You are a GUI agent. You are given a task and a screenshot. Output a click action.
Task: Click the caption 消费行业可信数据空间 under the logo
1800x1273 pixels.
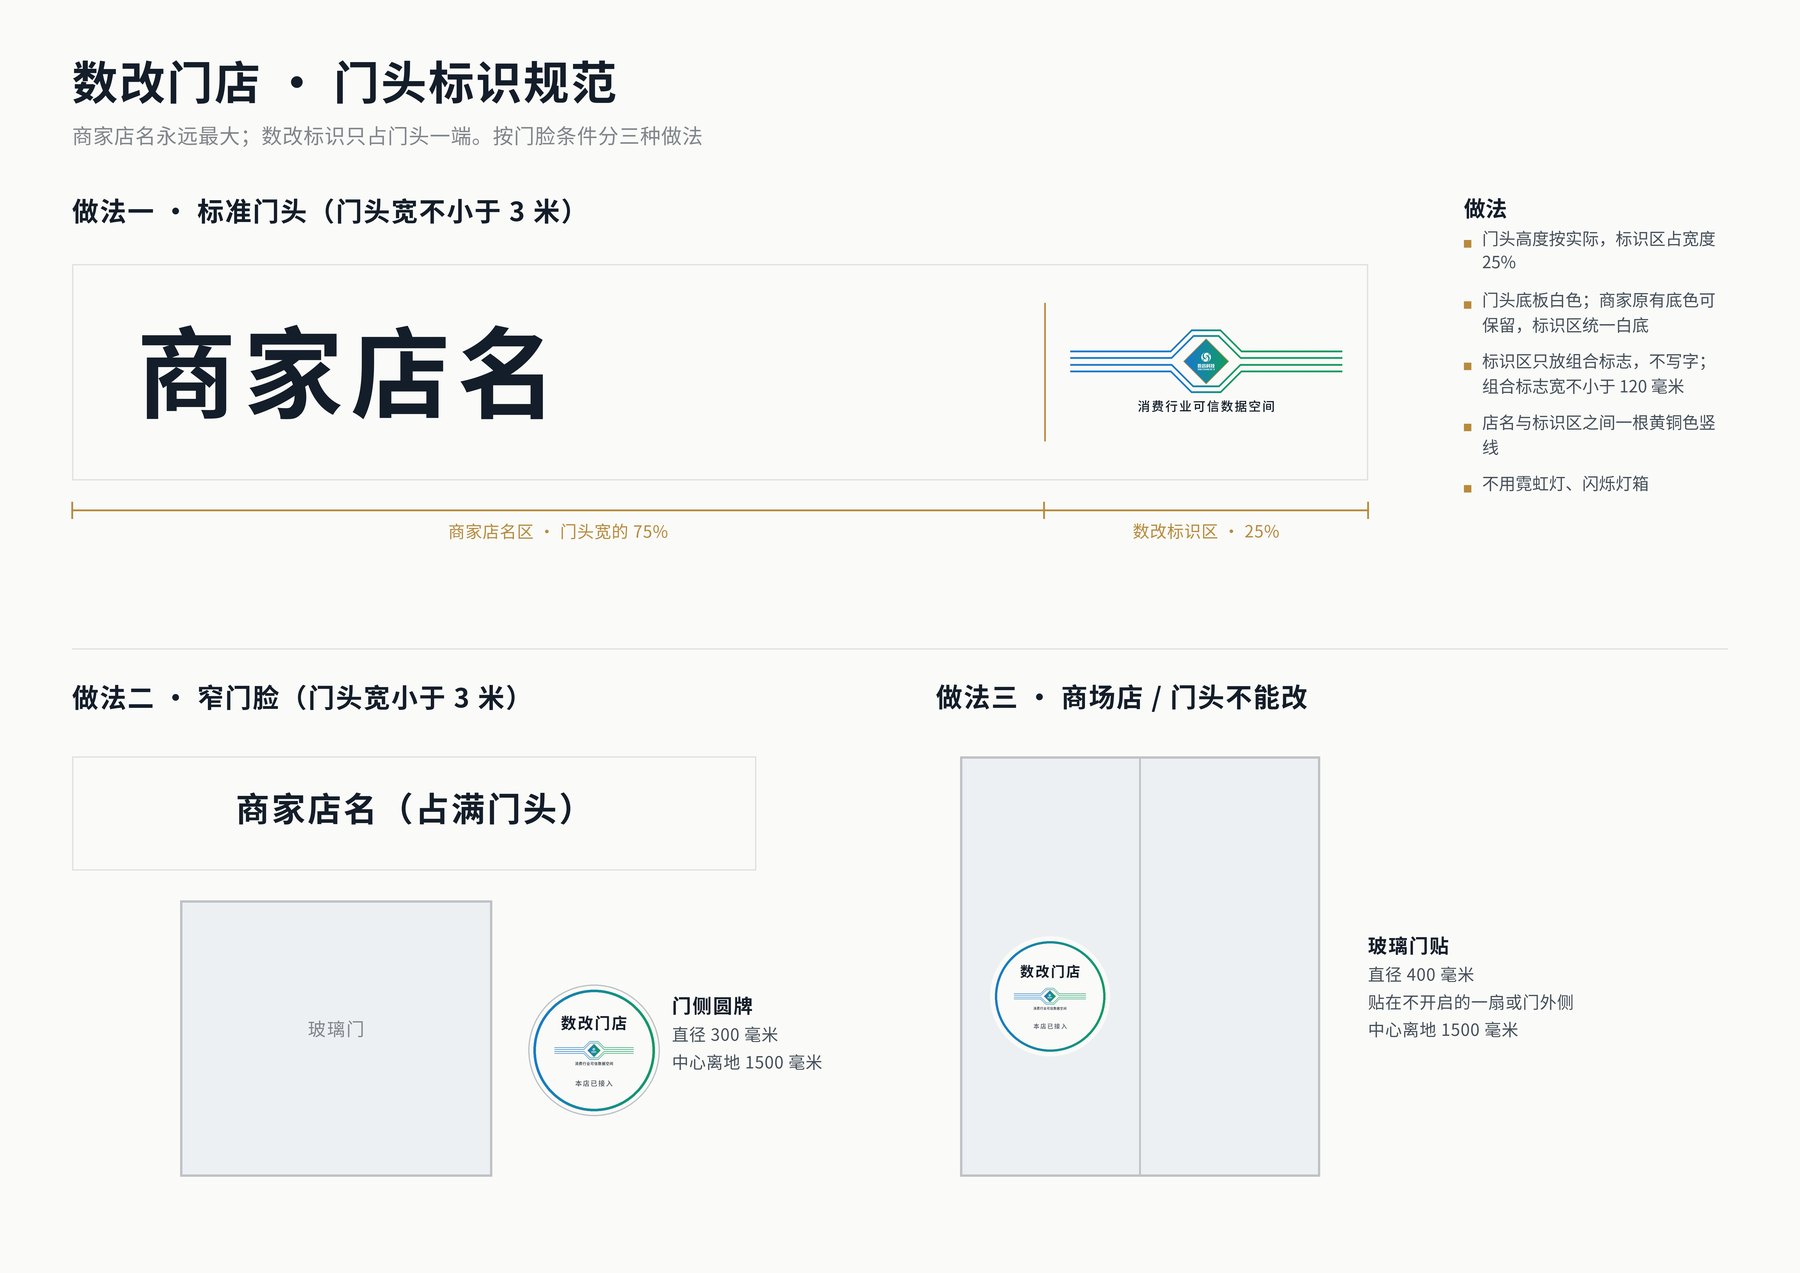tap(1206, 406)
